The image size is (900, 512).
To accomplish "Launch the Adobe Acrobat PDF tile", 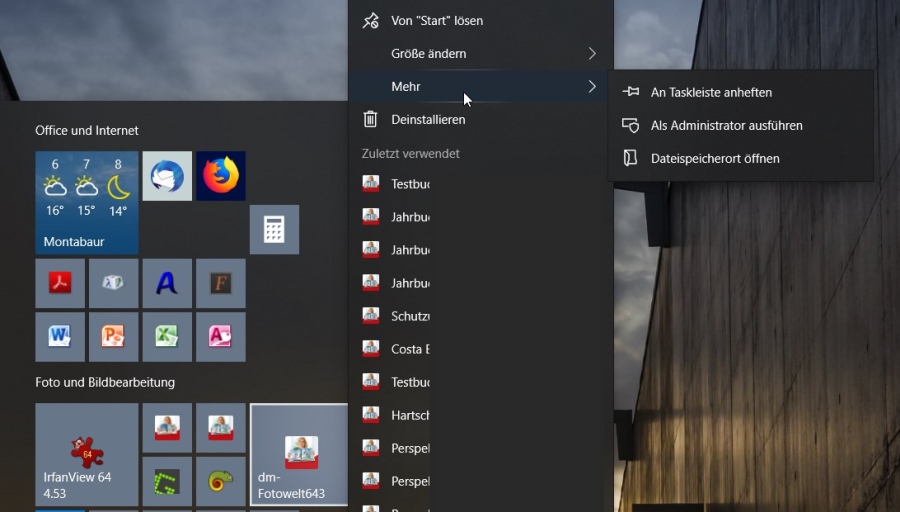I will 60,283.
